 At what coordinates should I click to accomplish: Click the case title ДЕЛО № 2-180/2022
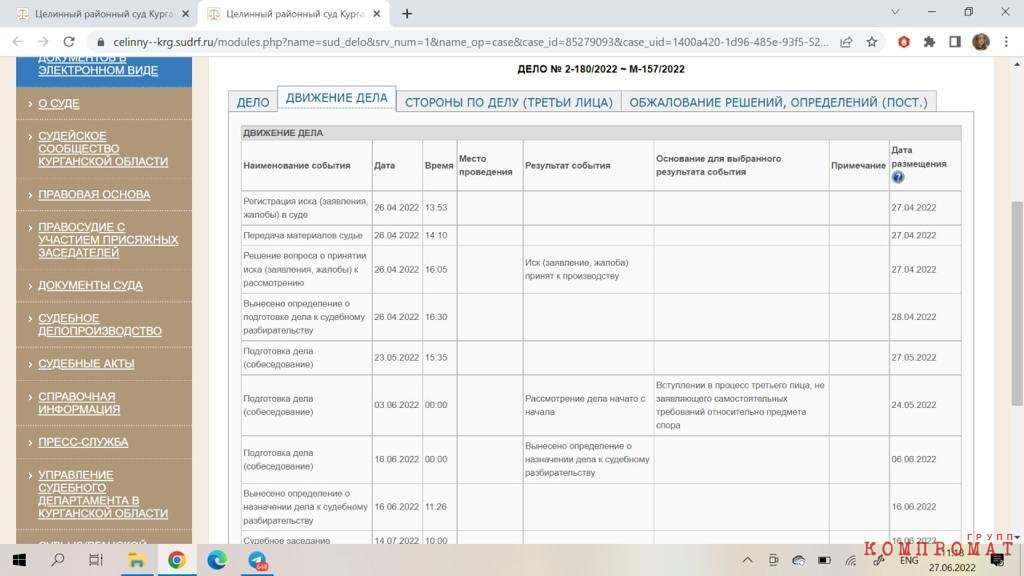coord(601,69)
